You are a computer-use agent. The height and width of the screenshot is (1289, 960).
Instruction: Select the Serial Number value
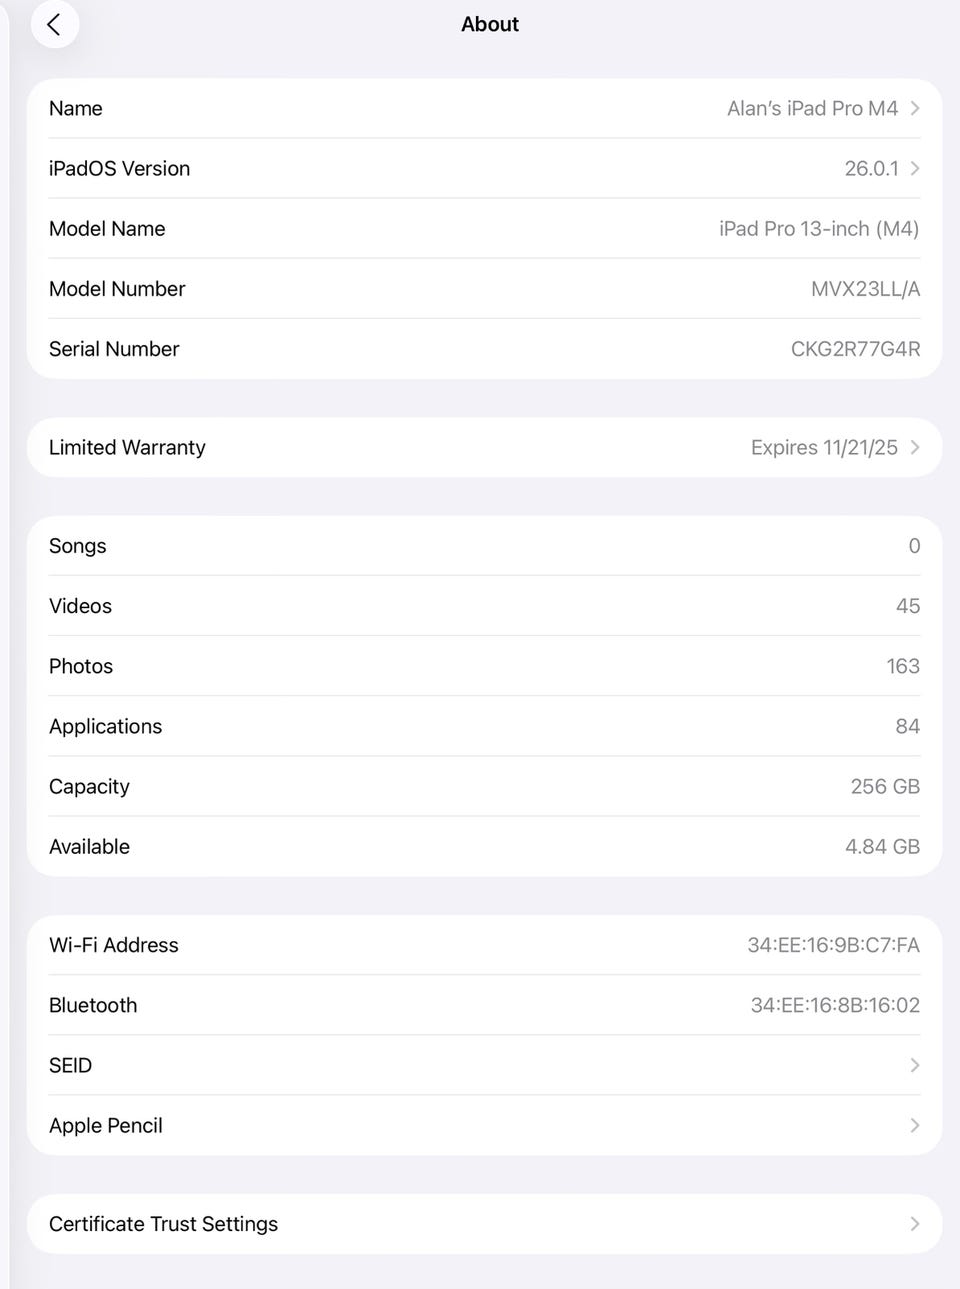(x=855, y=349)
